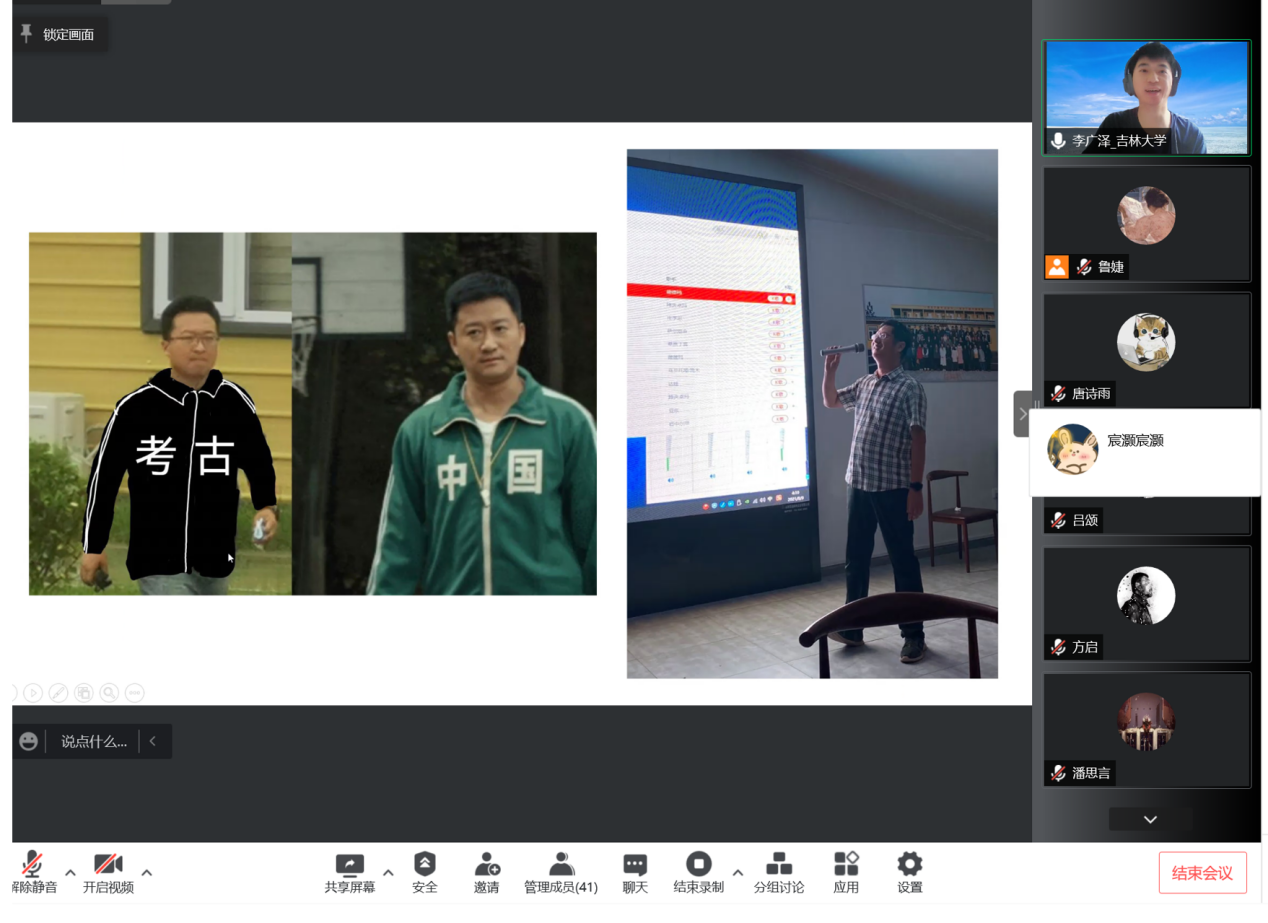Open Manage Members (管理成员) panel

(561, 865)
